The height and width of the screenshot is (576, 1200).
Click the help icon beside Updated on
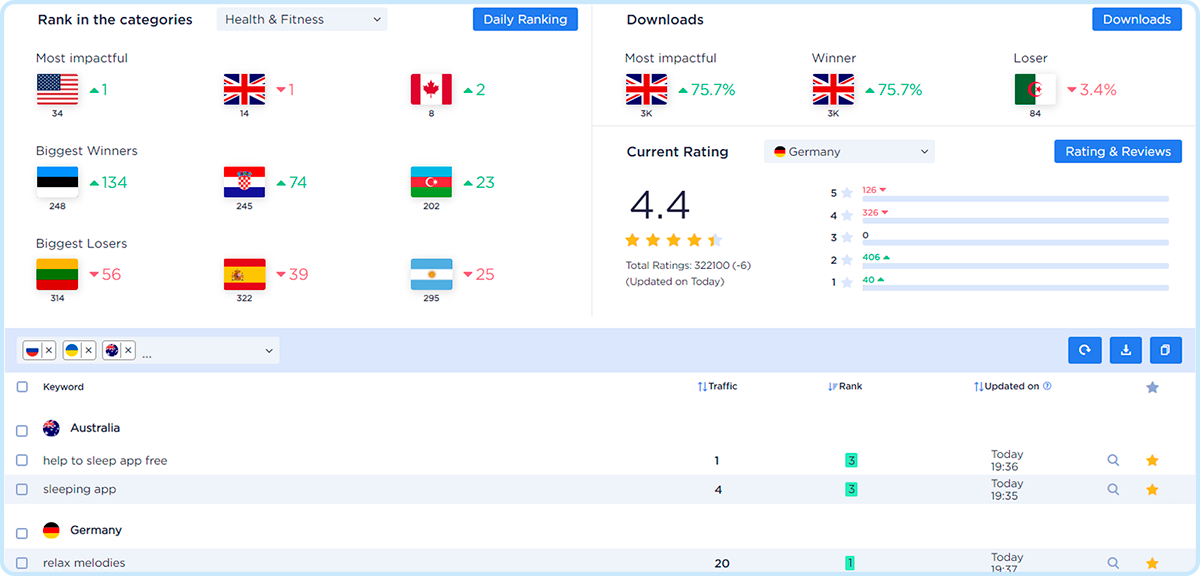click(x=1047, y=386)
